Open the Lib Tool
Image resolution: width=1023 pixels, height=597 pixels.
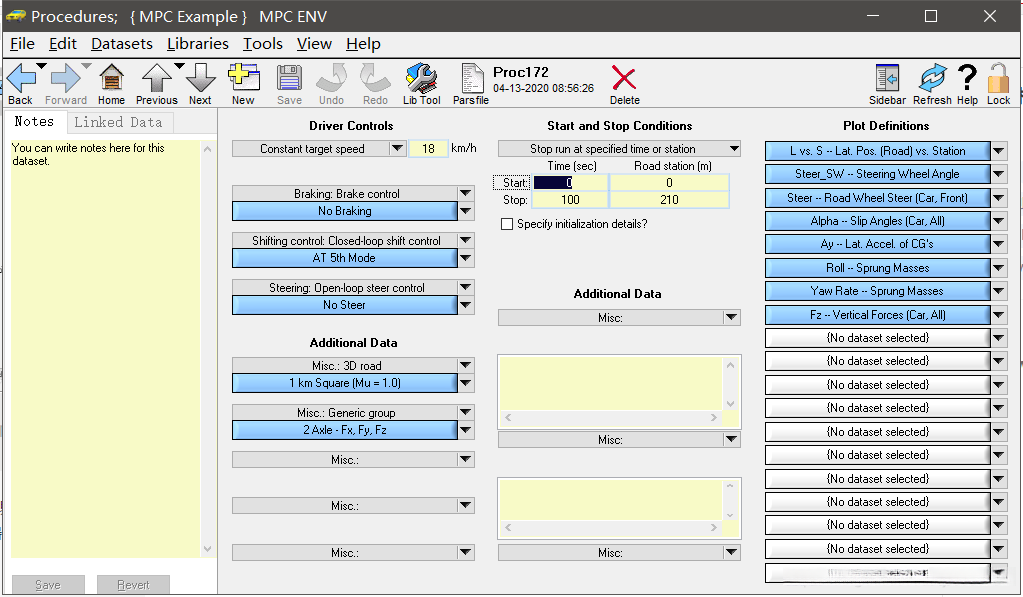pos(421,79)
